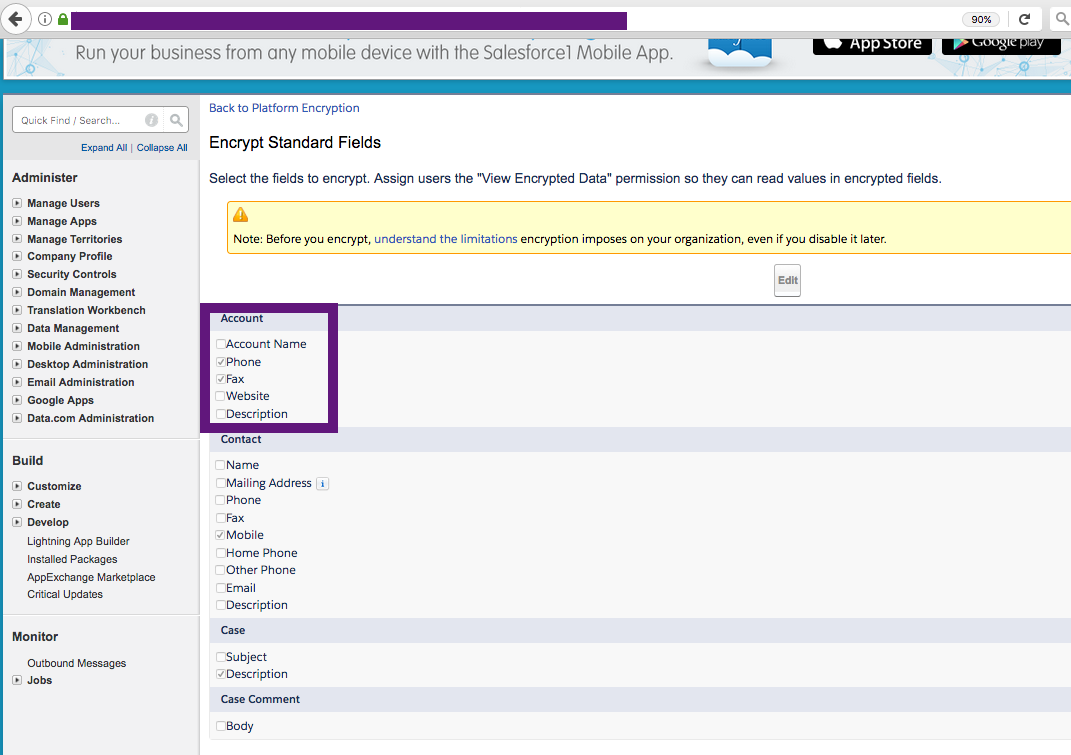Open Data.com Administration in the sidebar

tap(91, 418)
